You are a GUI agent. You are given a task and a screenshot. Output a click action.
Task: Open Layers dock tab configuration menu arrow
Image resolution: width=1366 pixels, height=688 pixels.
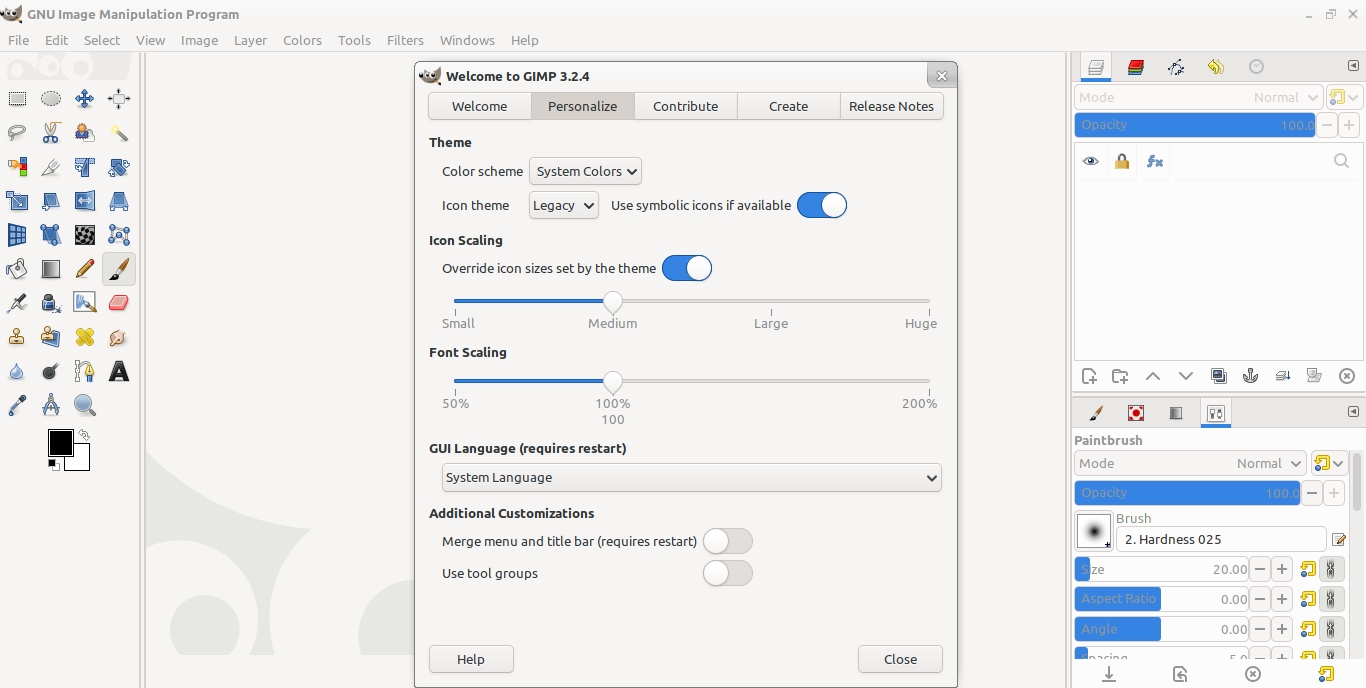pos(1353,66)
